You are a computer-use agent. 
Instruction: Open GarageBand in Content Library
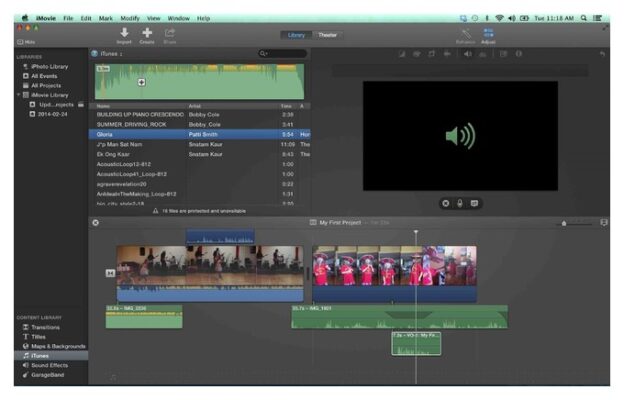(x=43, y=375)
